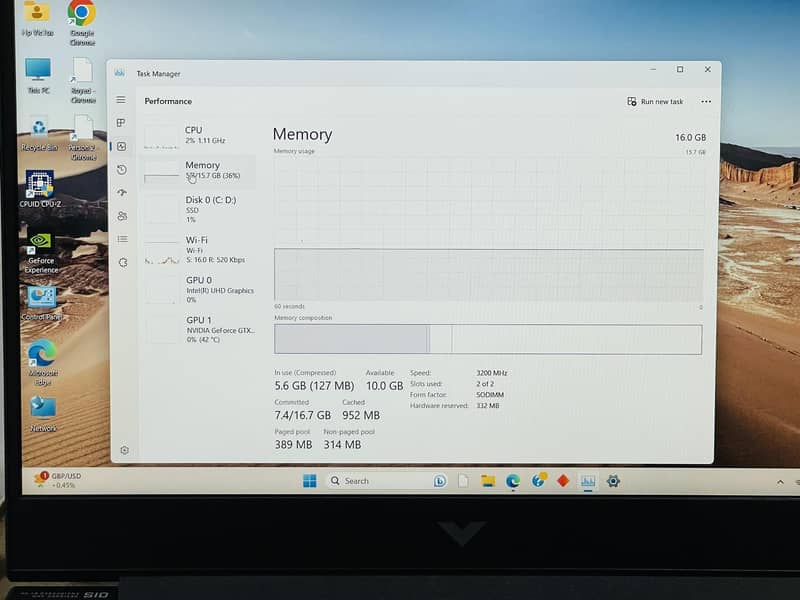Open the GBP/USD widget on taskbar

tap(58, 480)
